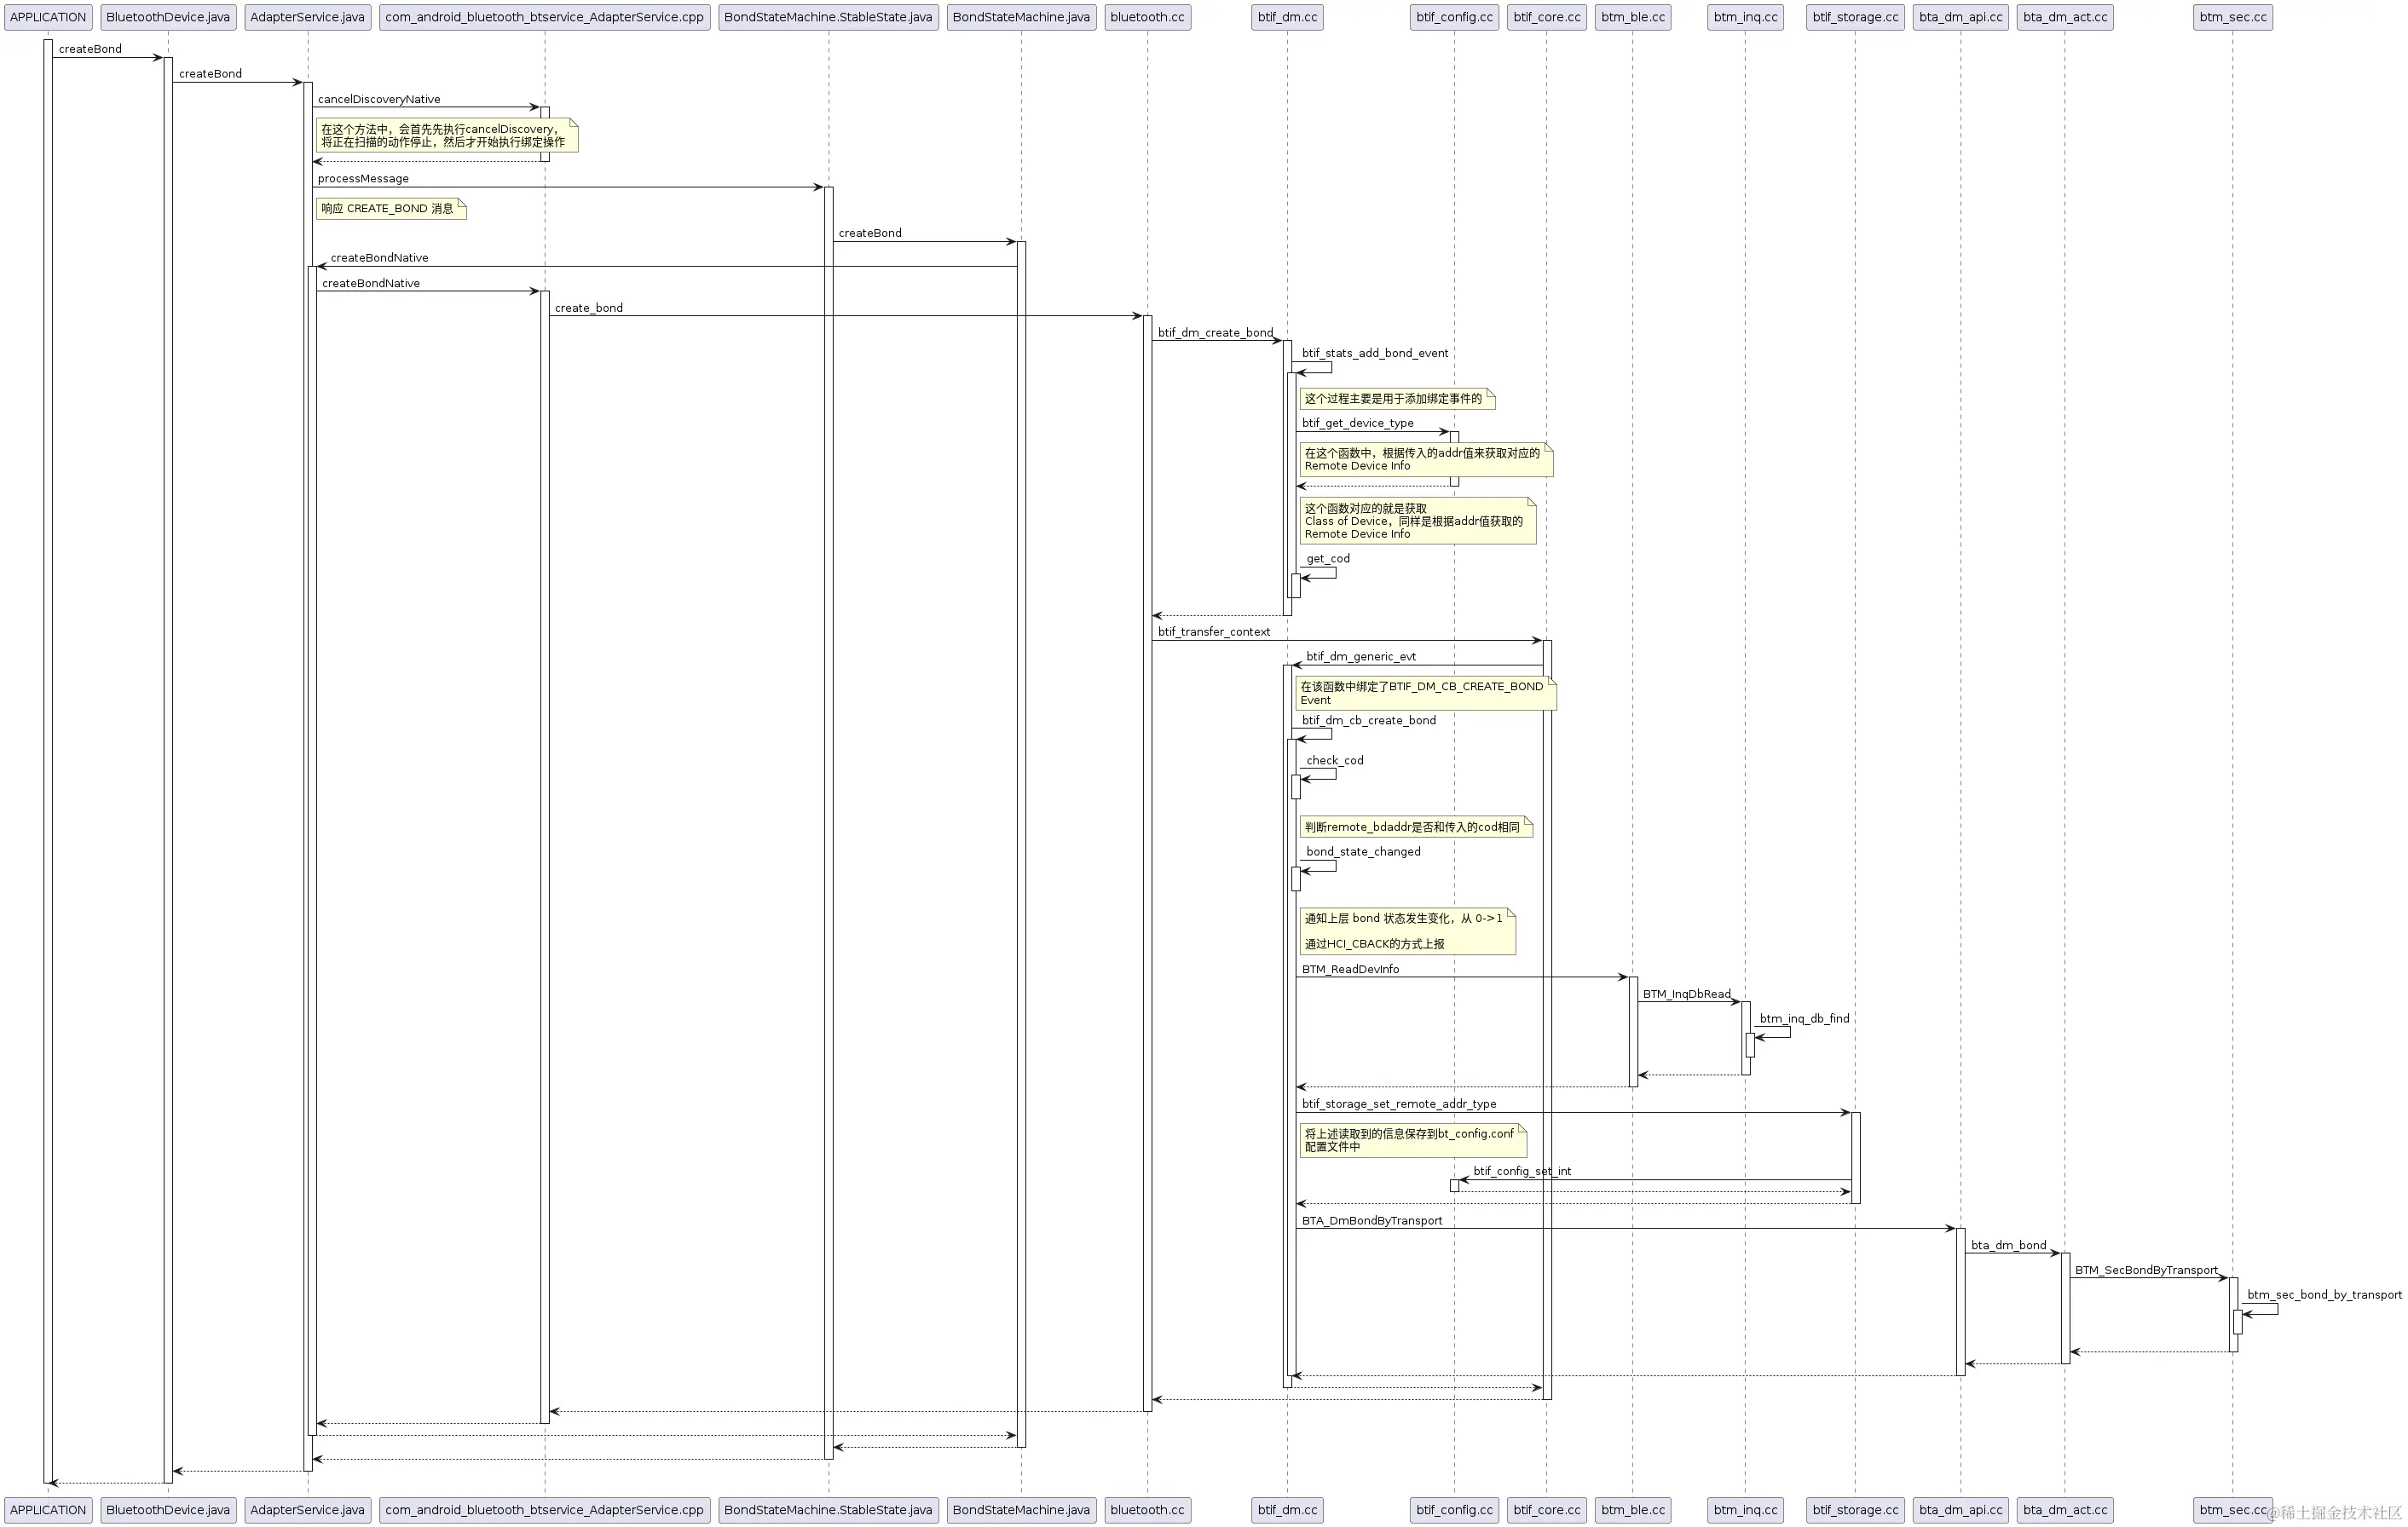Select the BluetoothDevice.java header box at top

point(168,17)
